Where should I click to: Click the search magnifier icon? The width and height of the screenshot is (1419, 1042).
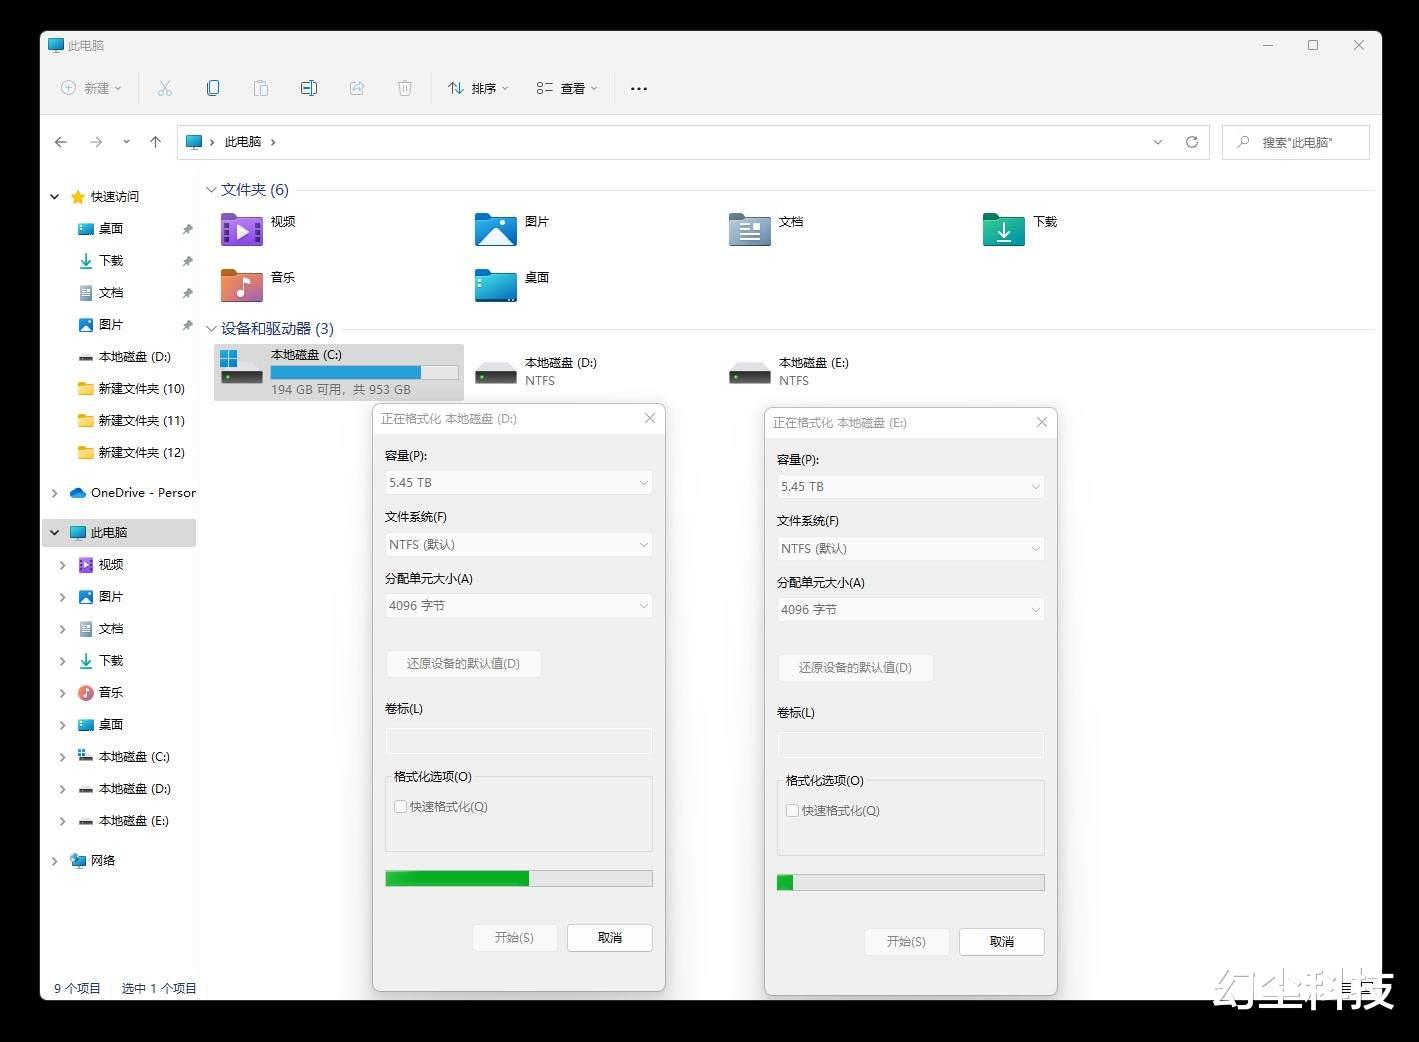[1243, 142]
